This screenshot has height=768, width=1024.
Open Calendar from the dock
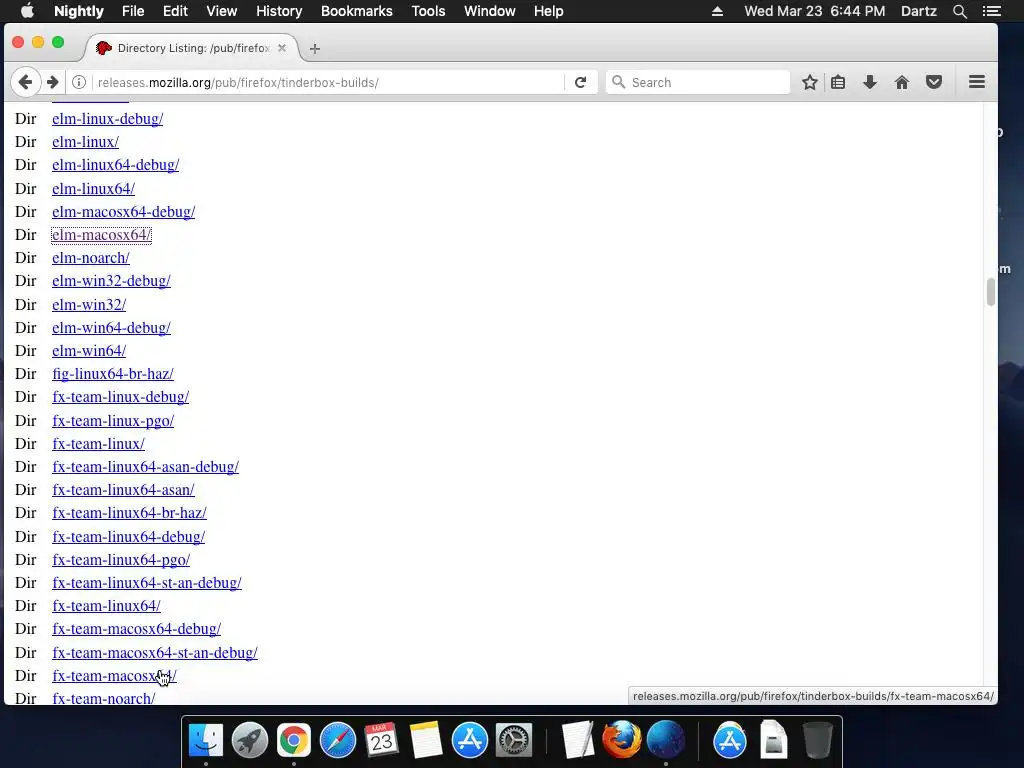click(x=381, y=741)
